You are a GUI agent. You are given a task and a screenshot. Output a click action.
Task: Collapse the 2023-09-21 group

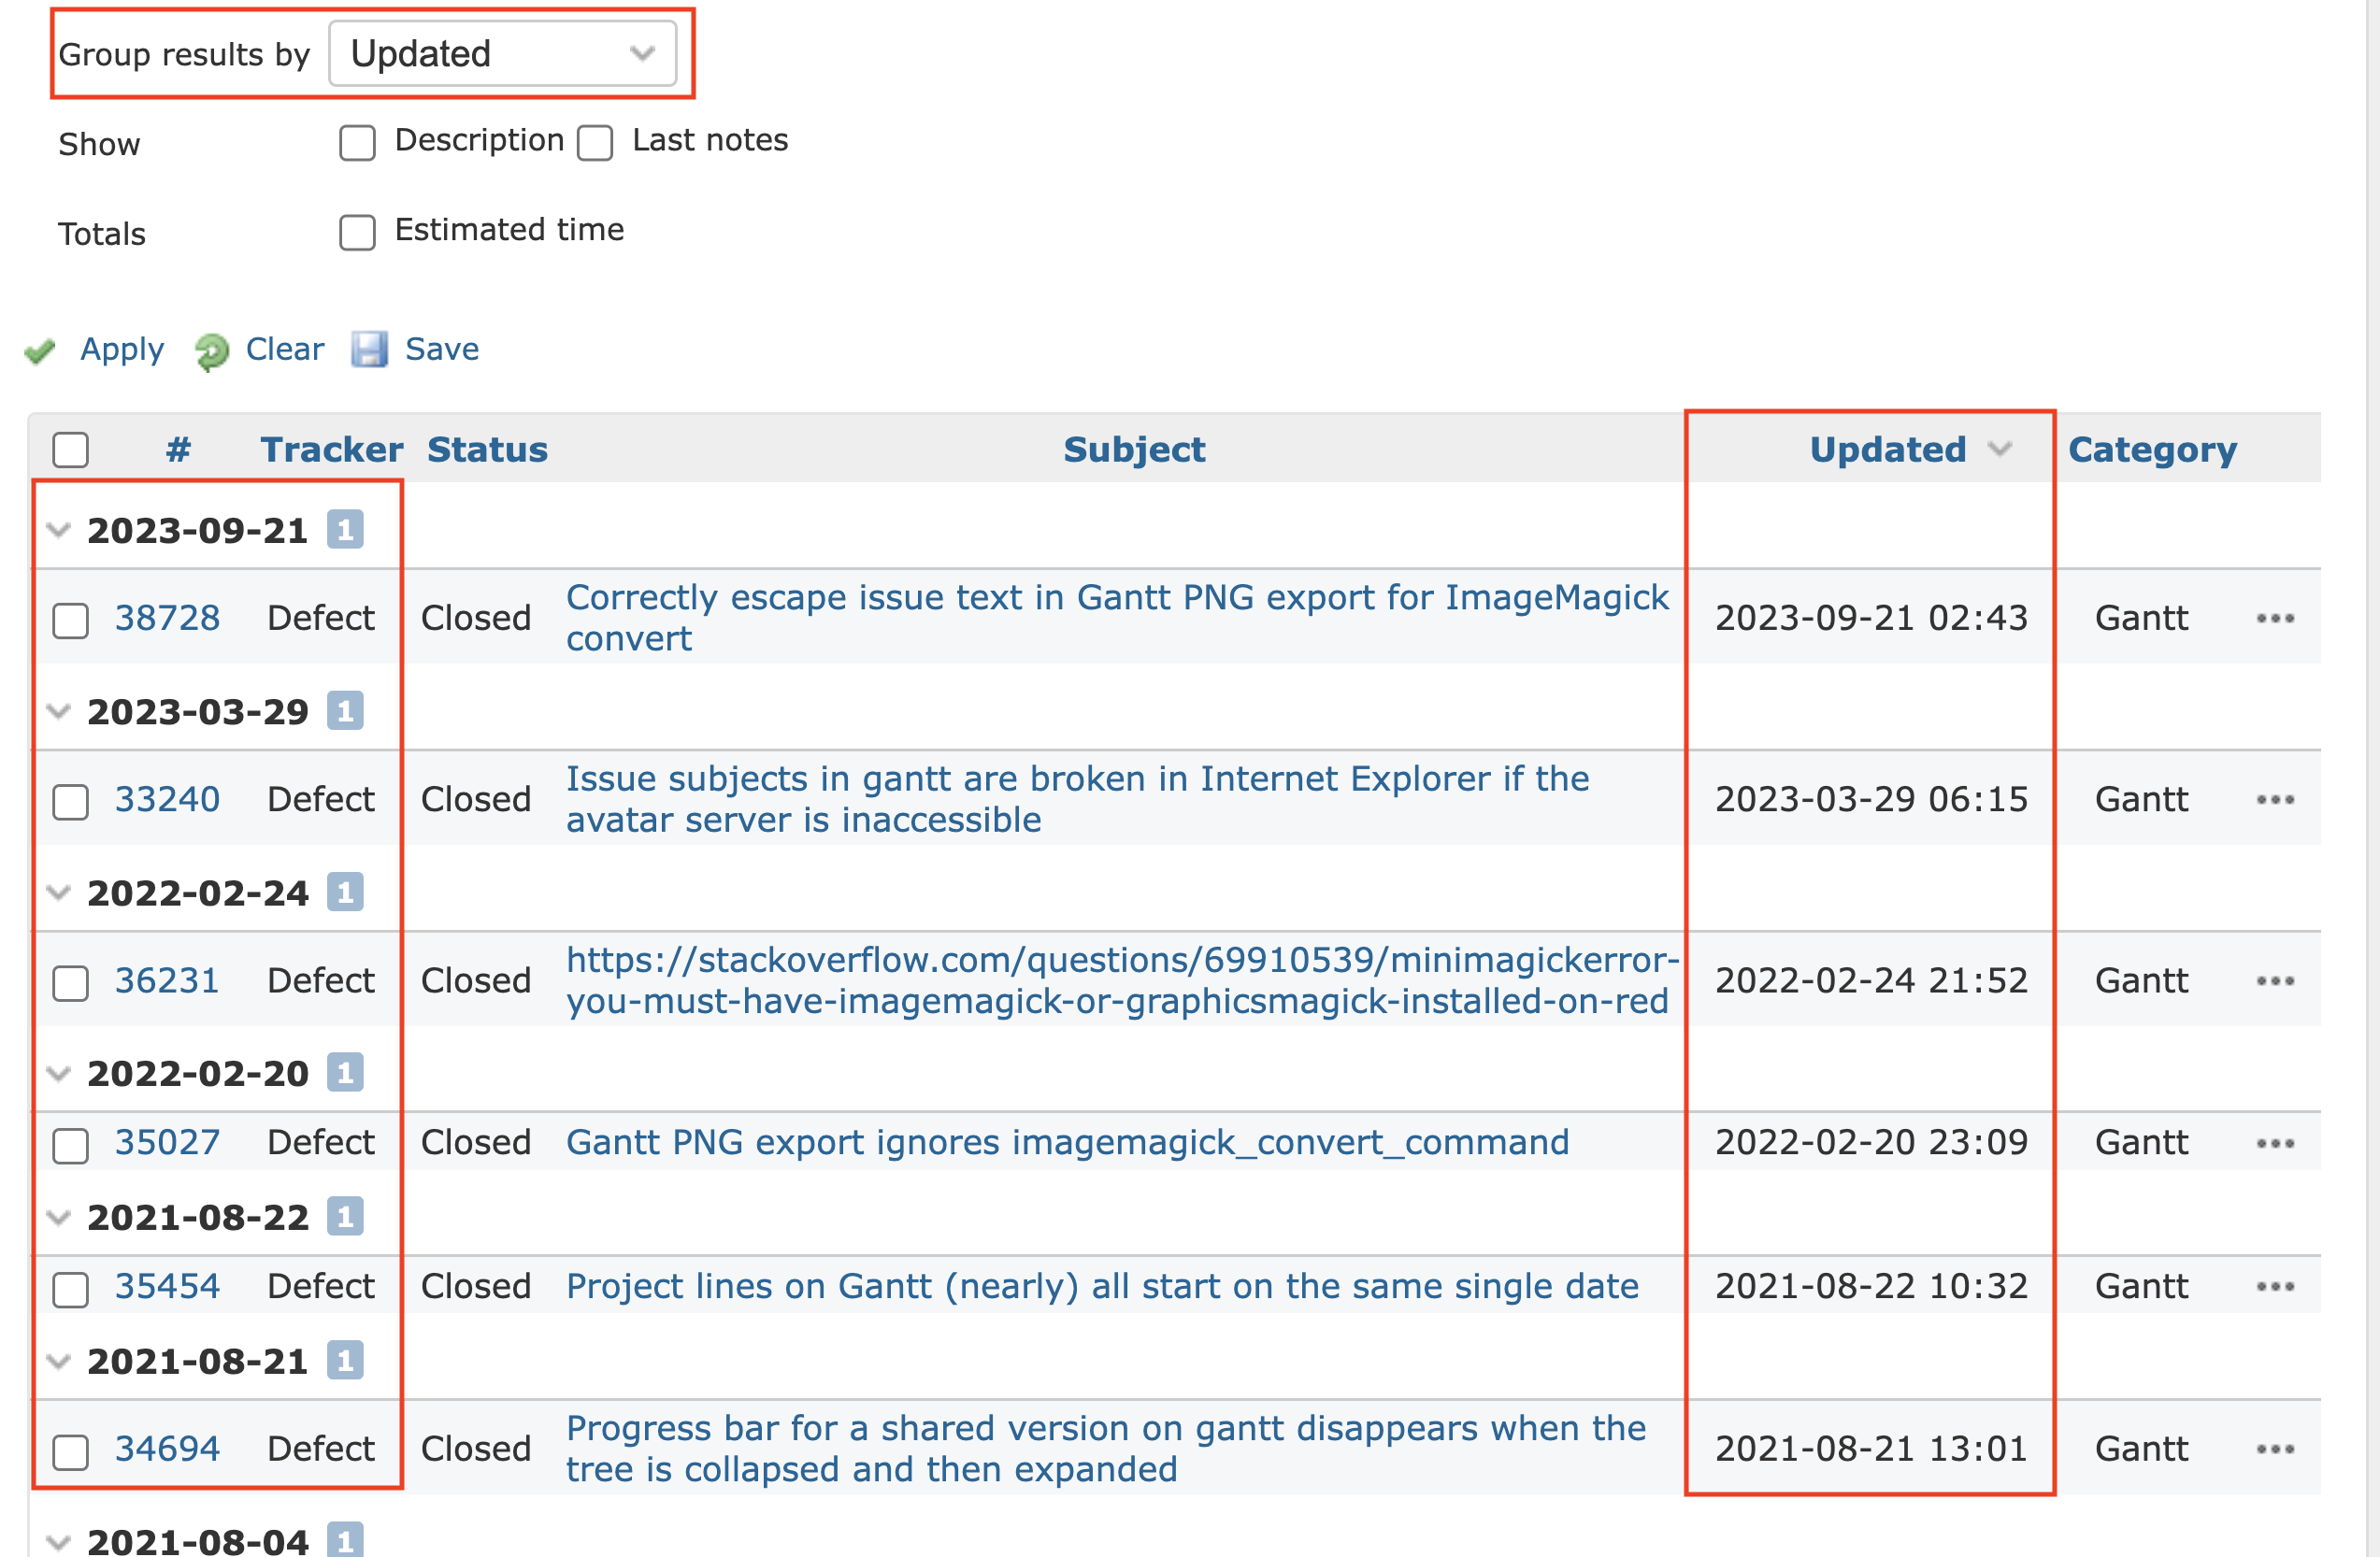pyautogui.click(x=59, y=530)
